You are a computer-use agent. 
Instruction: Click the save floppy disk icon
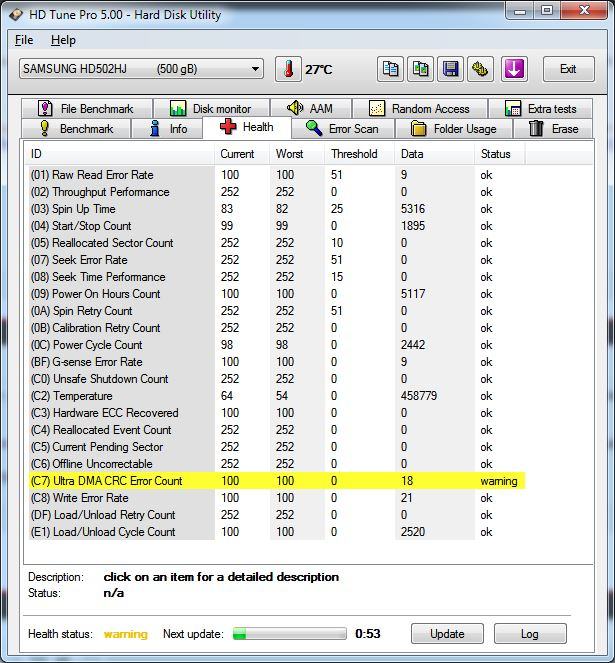(x=450, y=69)
